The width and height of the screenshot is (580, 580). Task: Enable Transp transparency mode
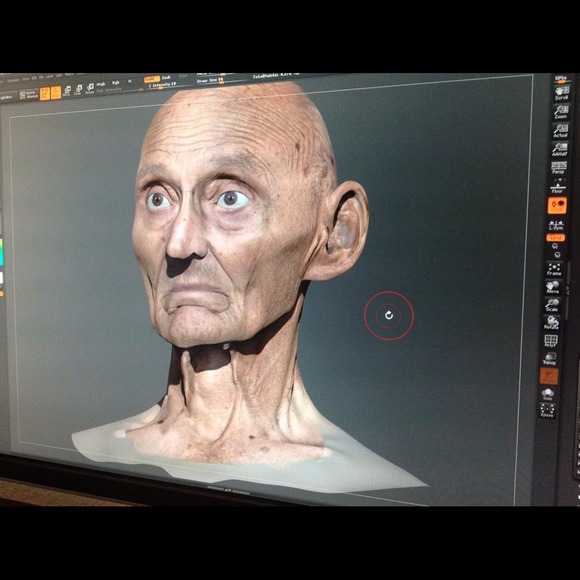(x=549, y=358)
